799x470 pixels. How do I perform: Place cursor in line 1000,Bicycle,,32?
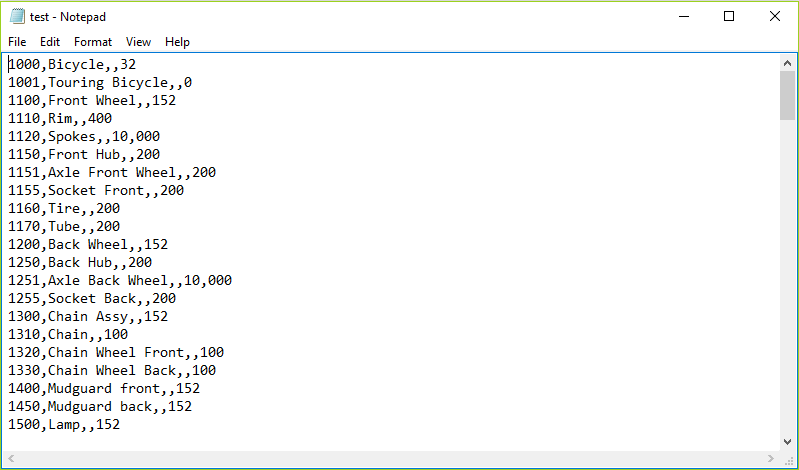[72, 64]
